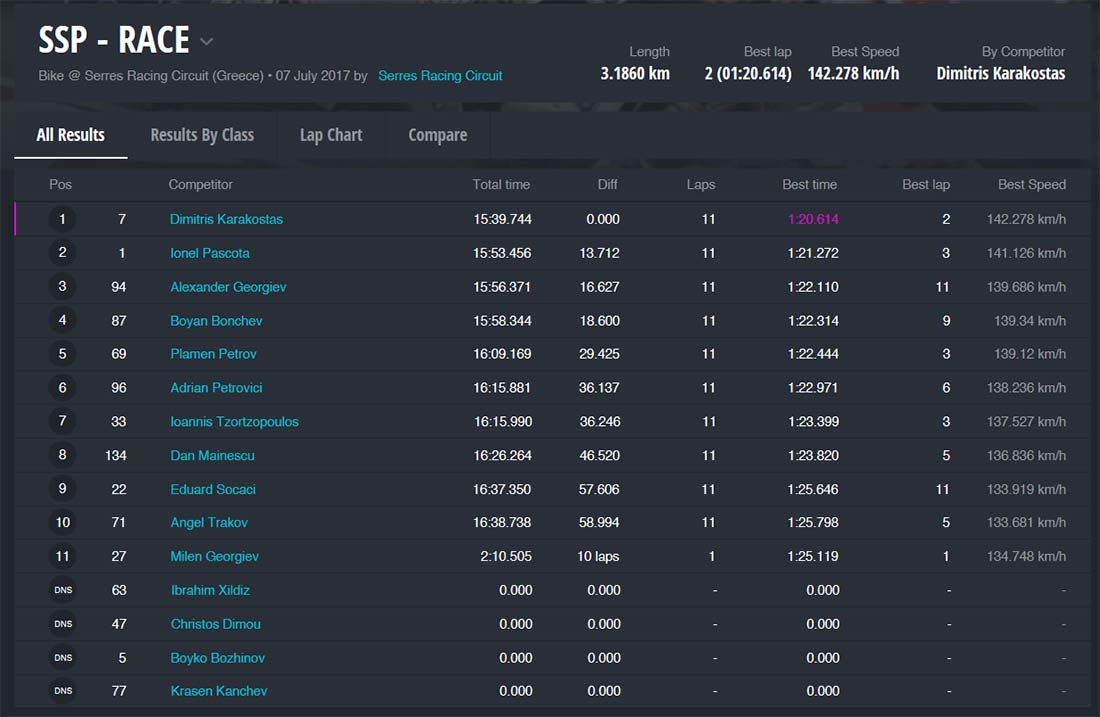Select the All Results tab
The width and height of the screenshot is (1100, 717).
[x=70, y=135]
